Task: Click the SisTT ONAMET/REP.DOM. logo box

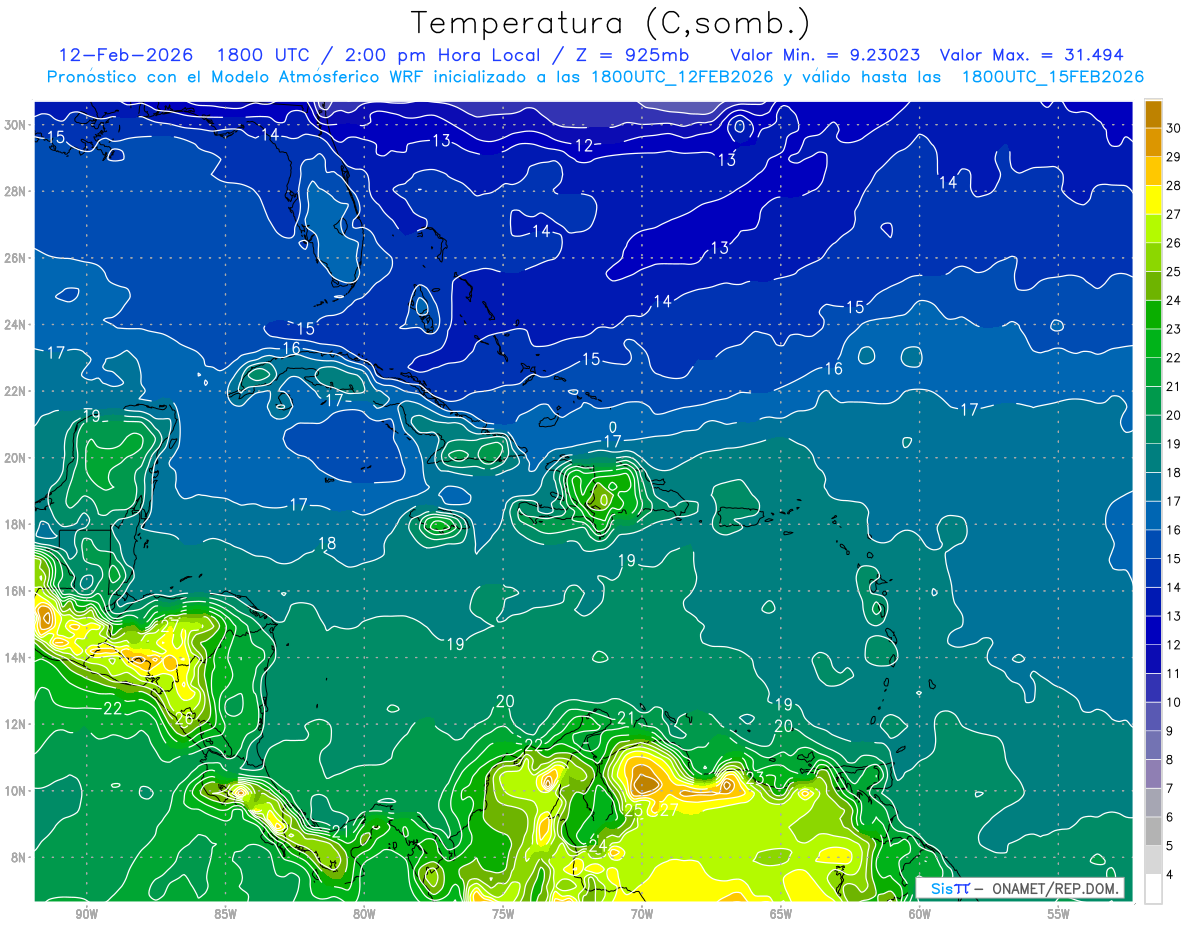Action: 1021,888
